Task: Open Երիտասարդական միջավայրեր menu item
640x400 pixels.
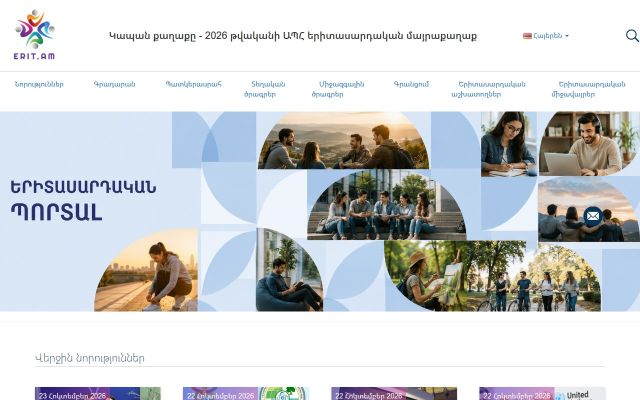Action: [x=588, y=89]
